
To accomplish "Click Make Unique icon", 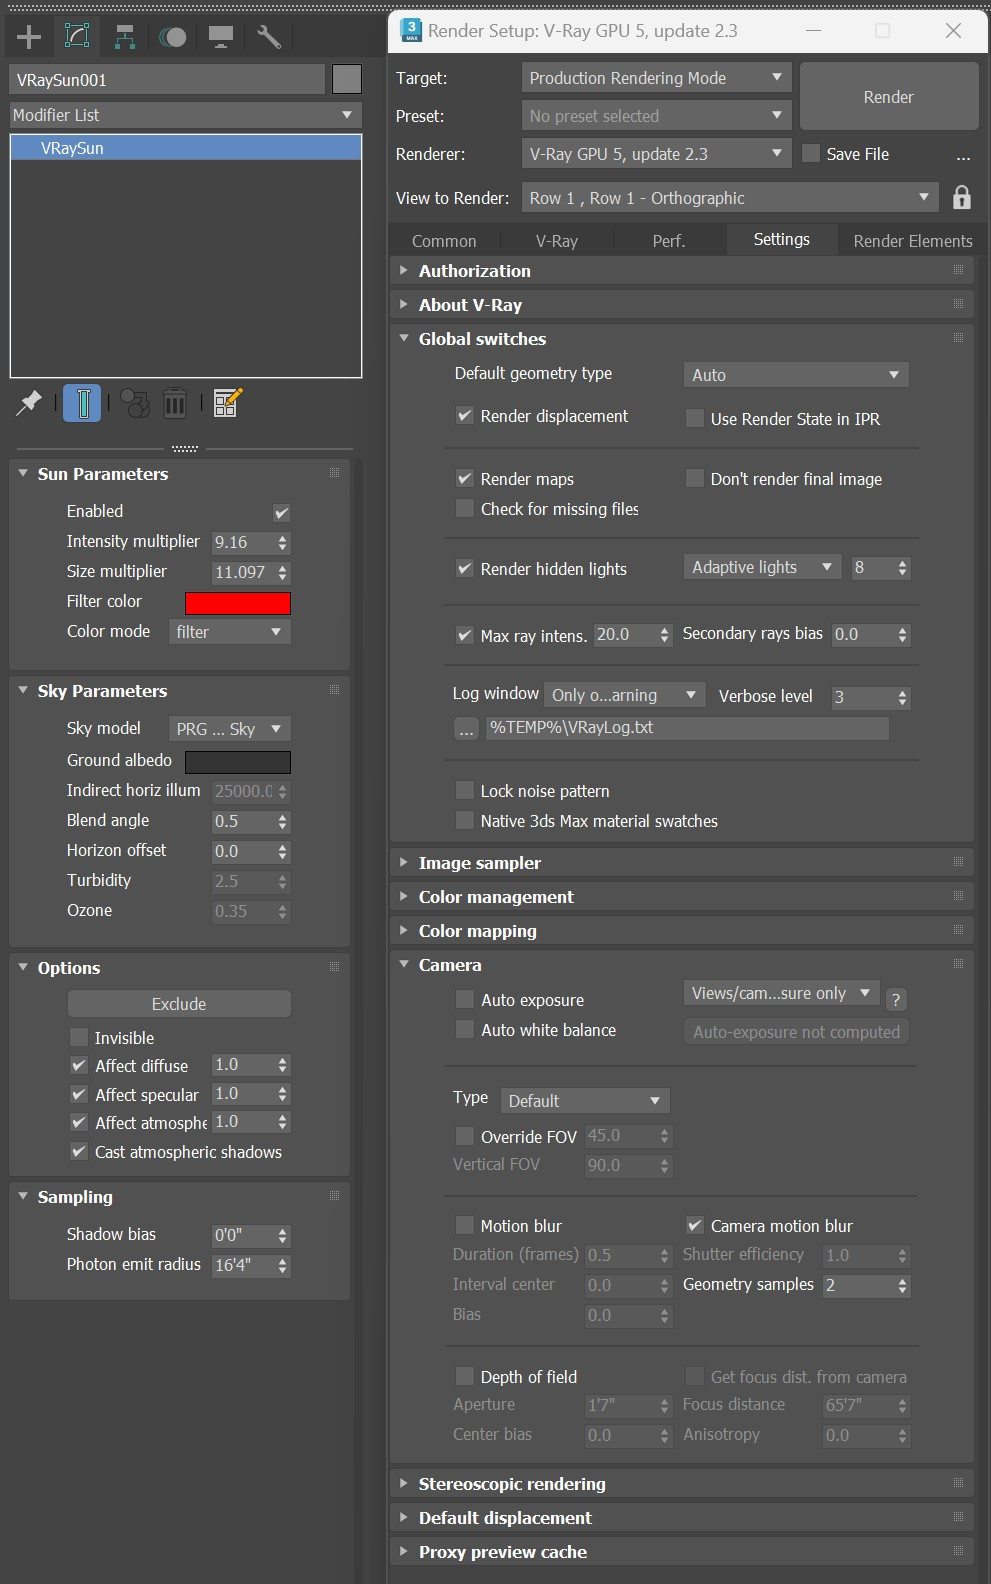I will pyautogui.click(x=134, y=403).
